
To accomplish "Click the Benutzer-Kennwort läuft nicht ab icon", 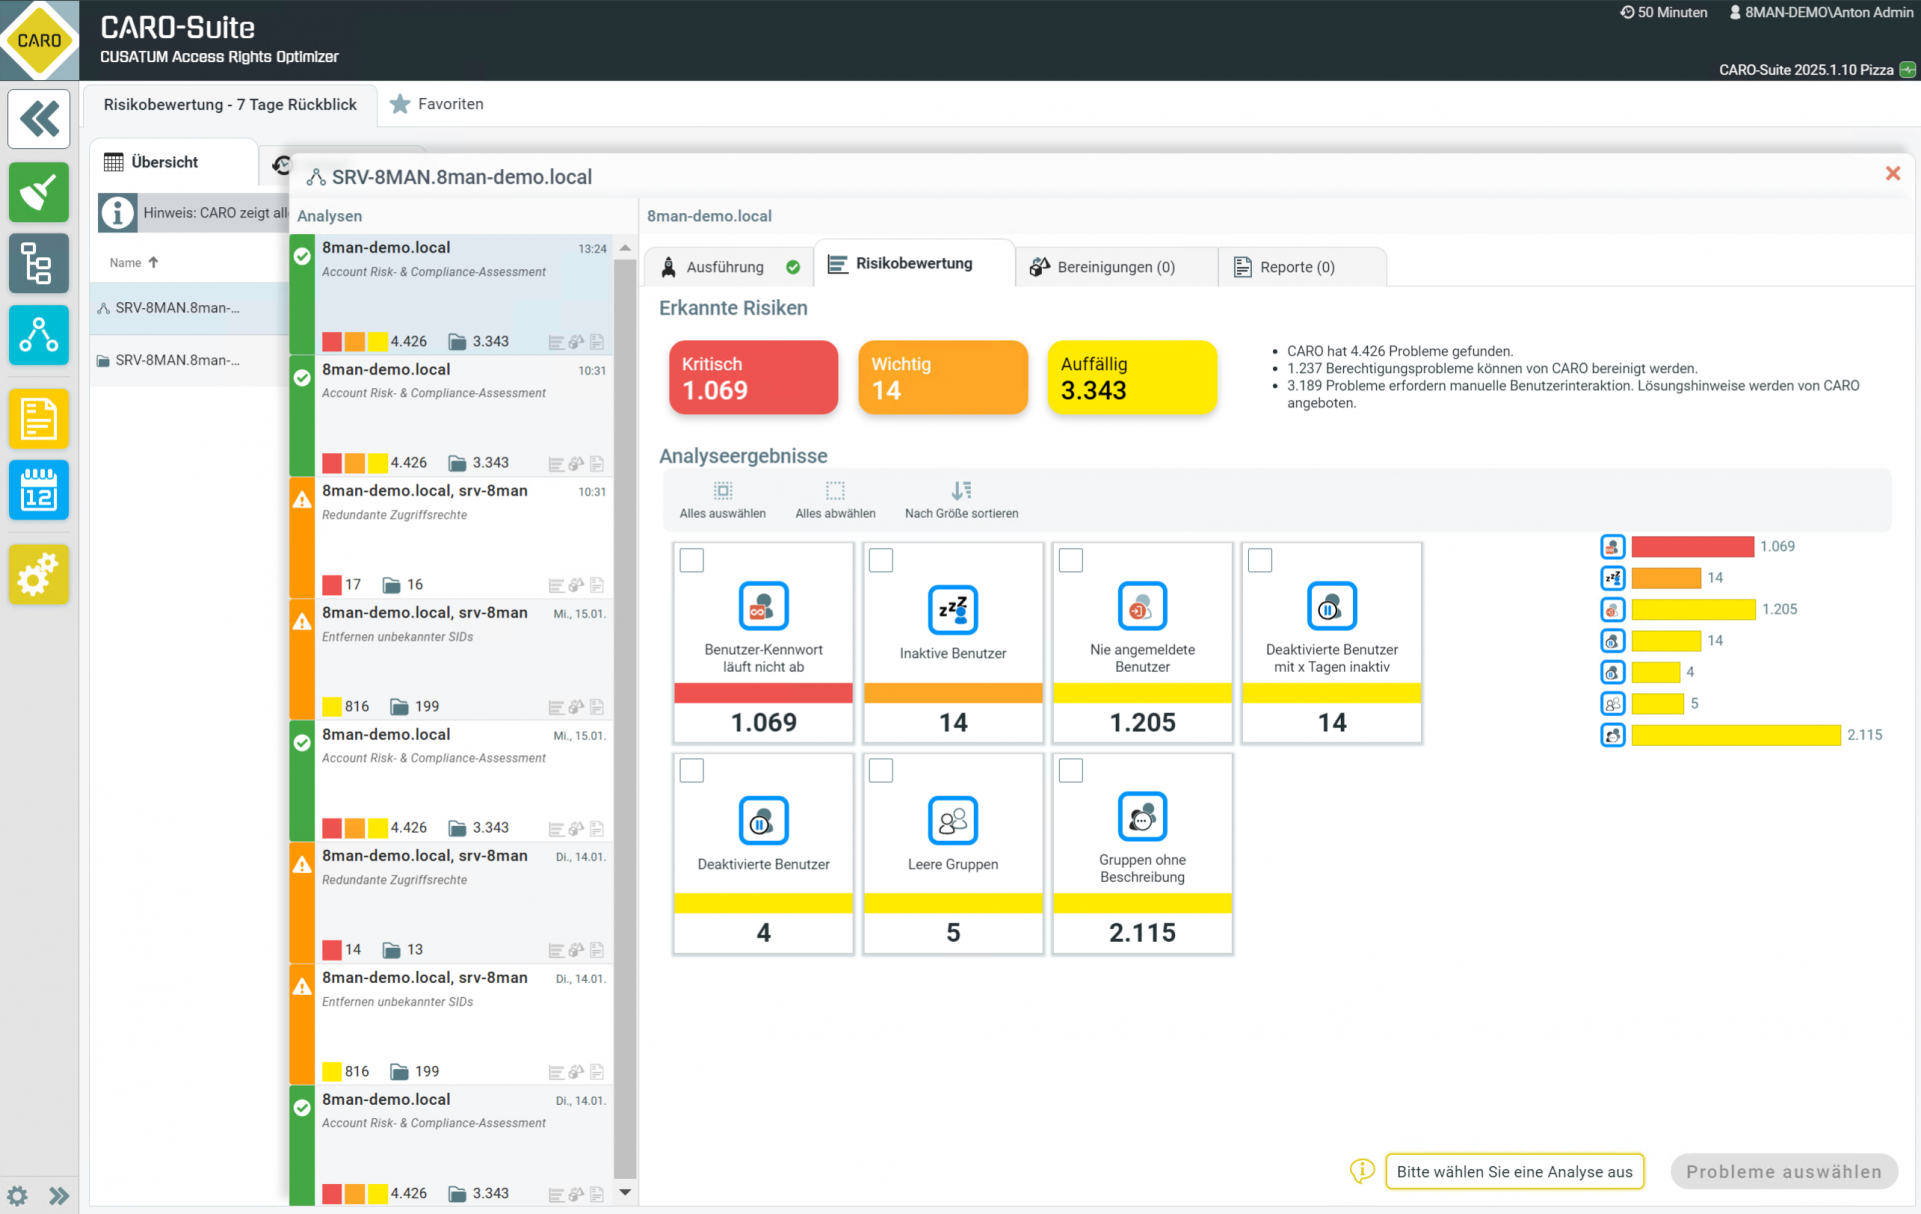I will [763, 606].
